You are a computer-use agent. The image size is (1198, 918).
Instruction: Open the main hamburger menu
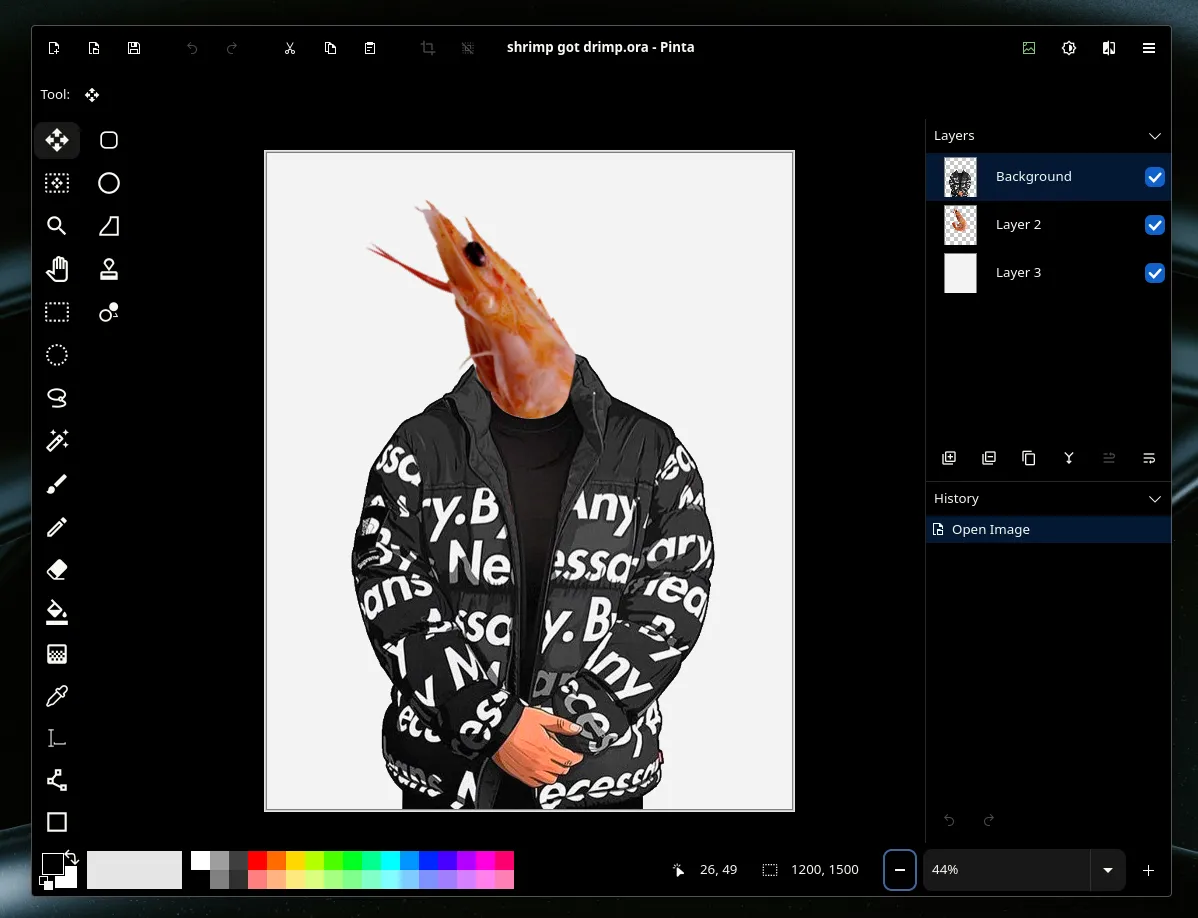point(1149,48)
